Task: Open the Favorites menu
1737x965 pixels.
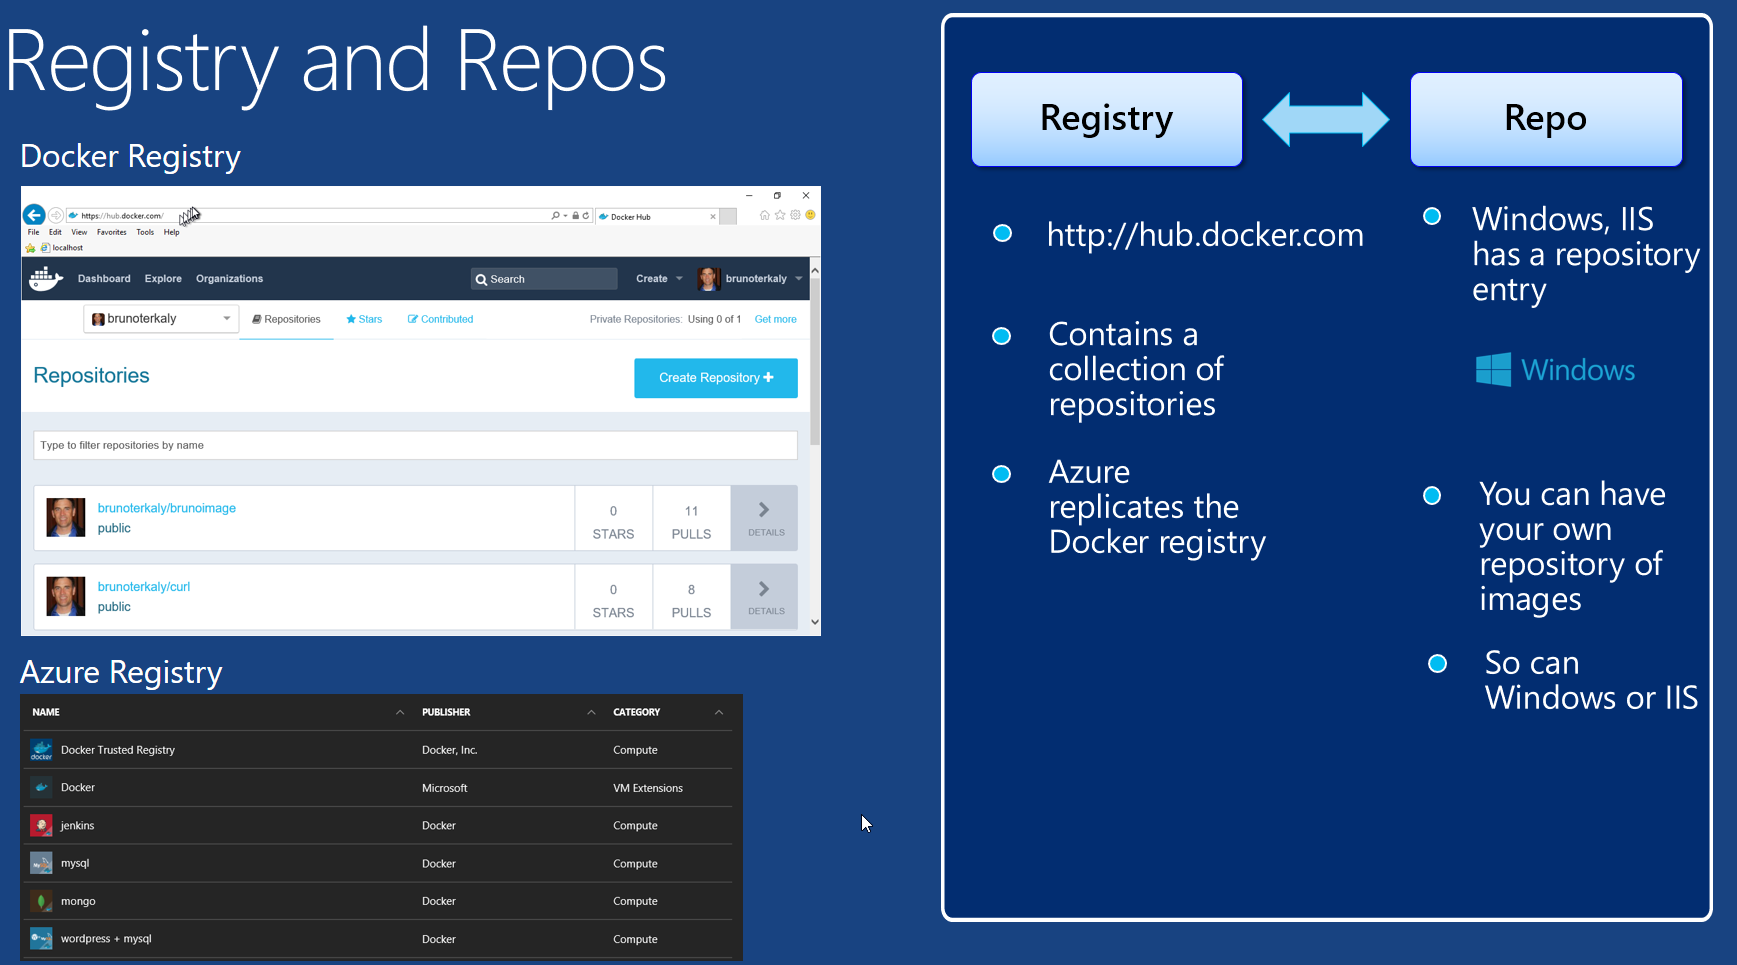Action: [112, 232]
